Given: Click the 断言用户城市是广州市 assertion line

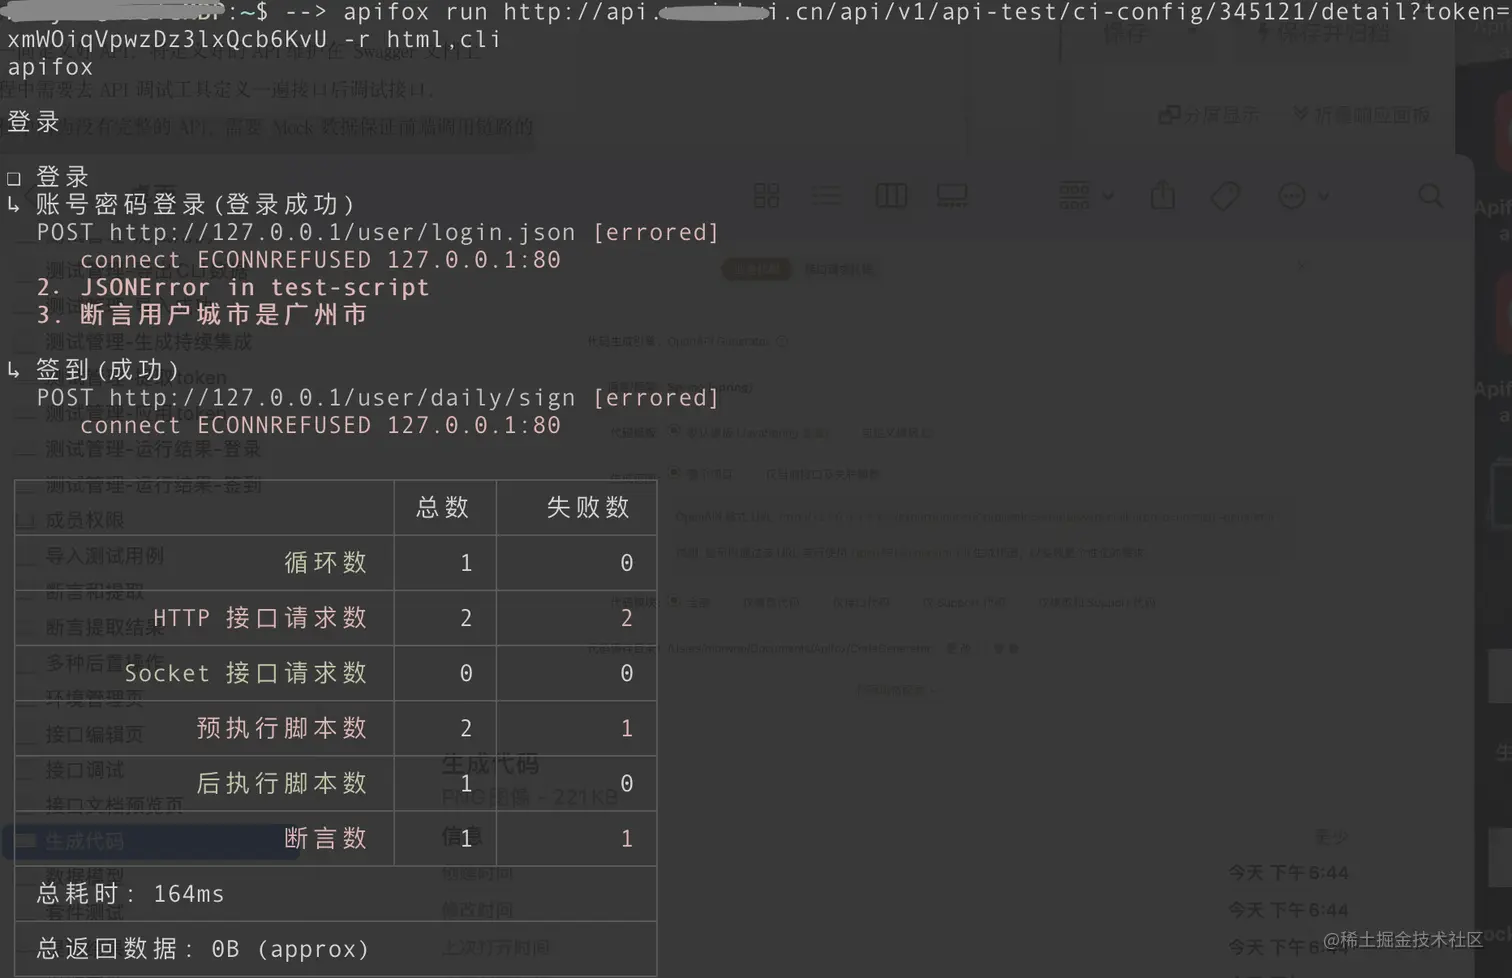Looking at the screenshot, I should click(202, 314).
